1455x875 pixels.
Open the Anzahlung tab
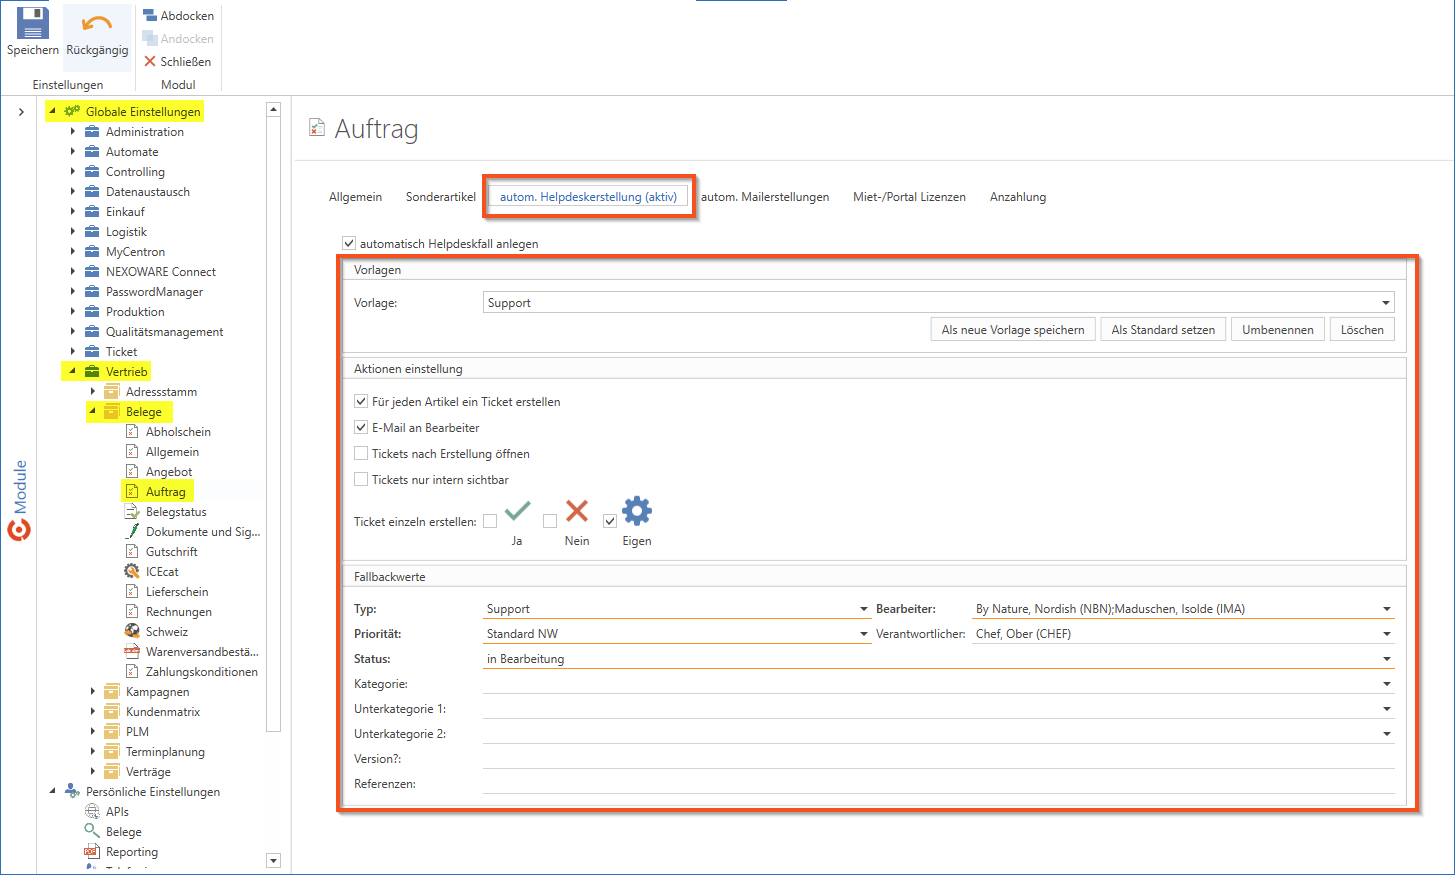[x=1018, y=197]
